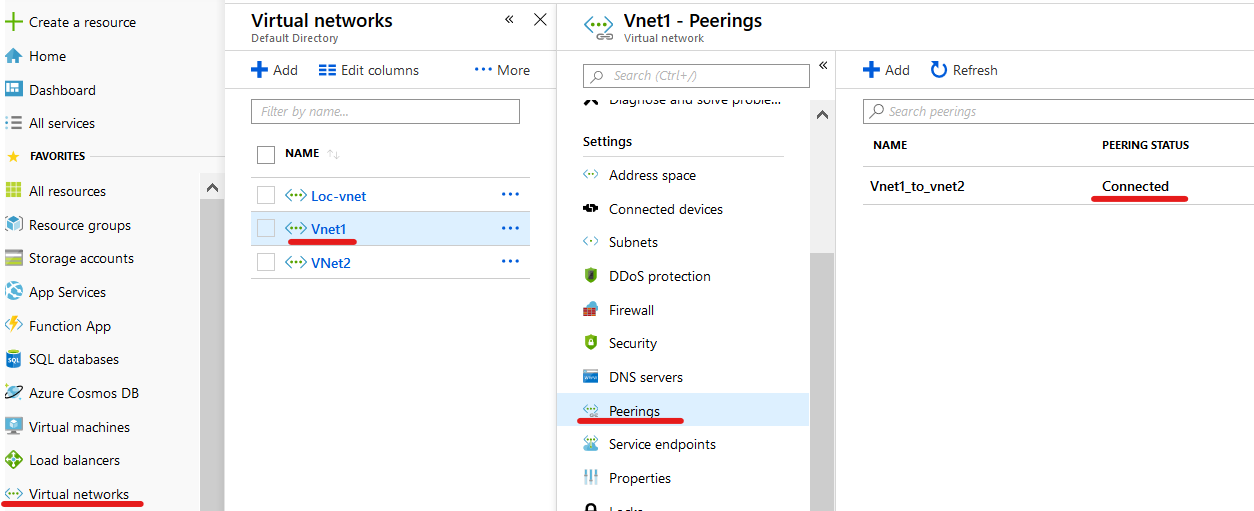Click the DNS servers icon
This screenshot has width=1254, height=511.
click(591, 377)
